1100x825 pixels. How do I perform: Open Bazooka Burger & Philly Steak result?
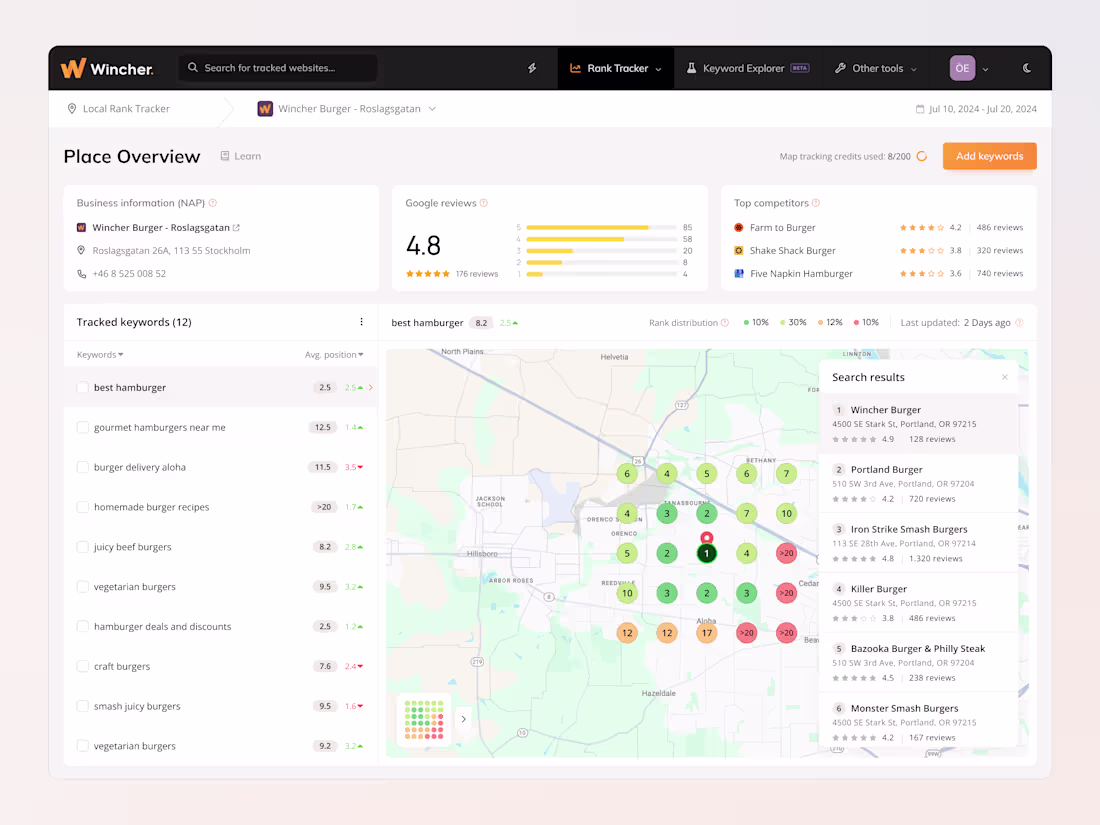[918, 662]
